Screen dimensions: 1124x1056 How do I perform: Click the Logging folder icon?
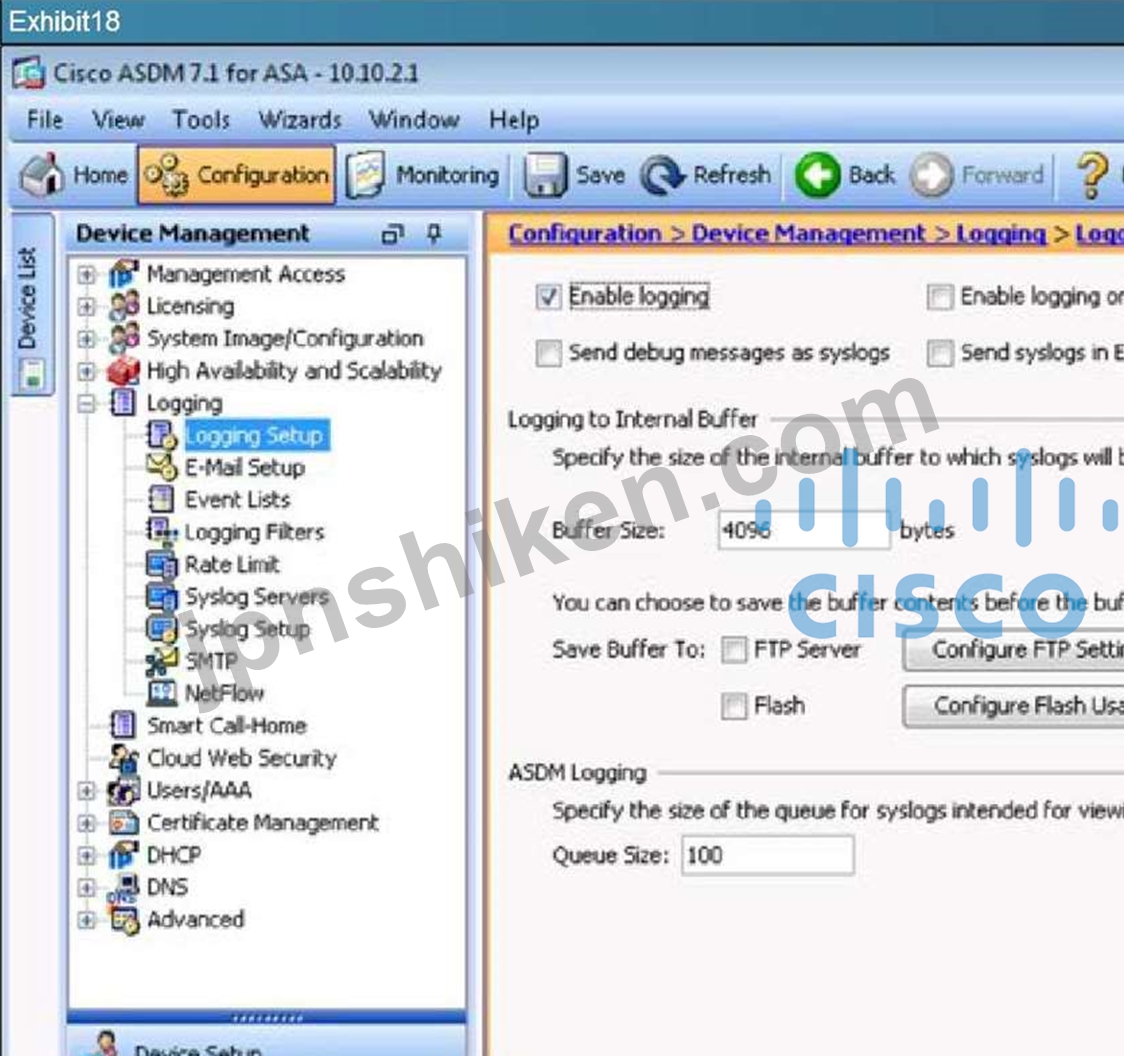coord(123,403)
